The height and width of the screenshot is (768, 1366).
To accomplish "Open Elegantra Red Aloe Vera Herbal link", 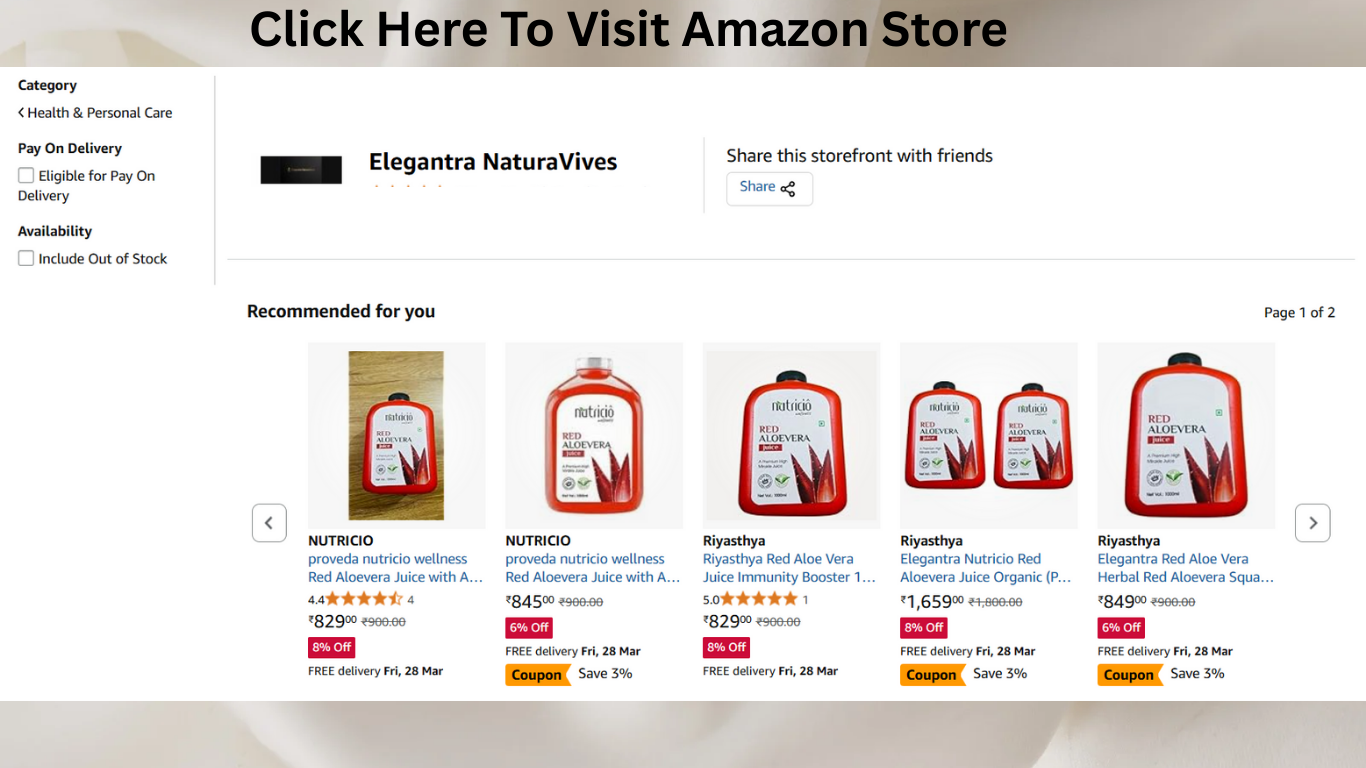I will (x=1185, y=568).
